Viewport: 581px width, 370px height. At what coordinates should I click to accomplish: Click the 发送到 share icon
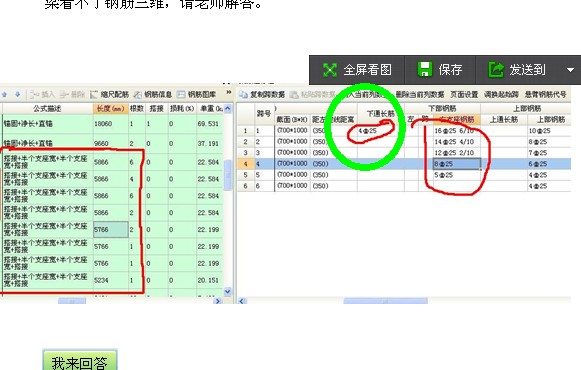tap(496, 70)
